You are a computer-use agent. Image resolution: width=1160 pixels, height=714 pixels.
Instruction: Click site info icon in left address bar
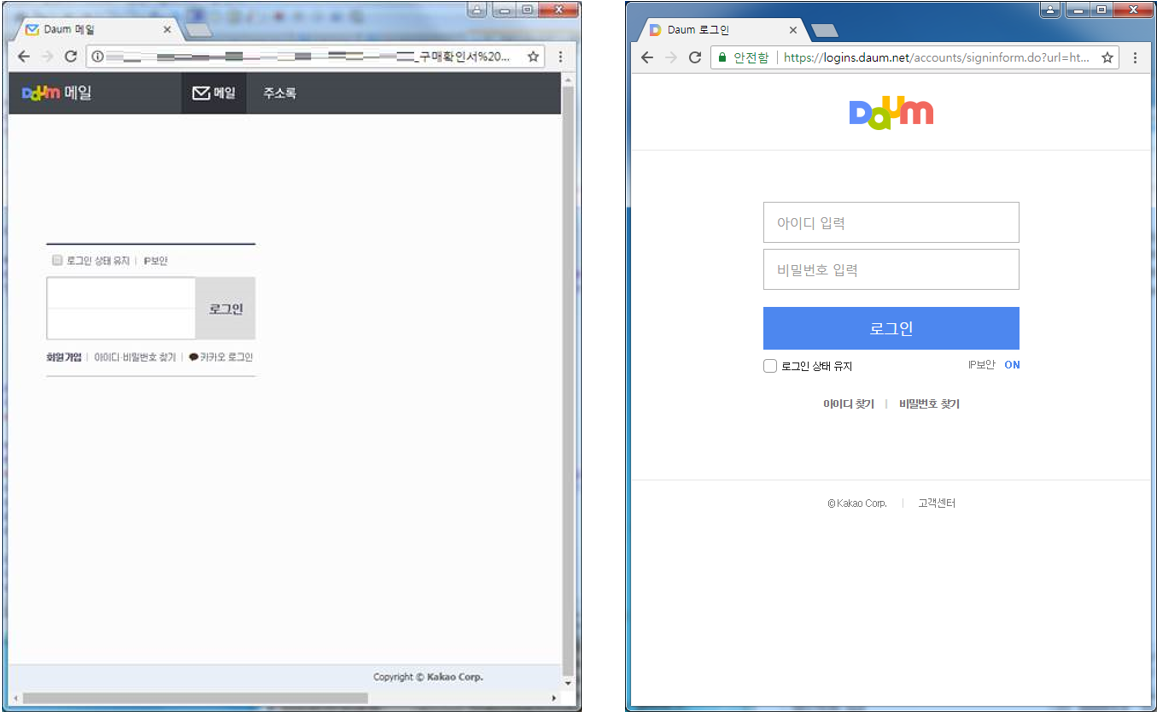pos(97,56)
